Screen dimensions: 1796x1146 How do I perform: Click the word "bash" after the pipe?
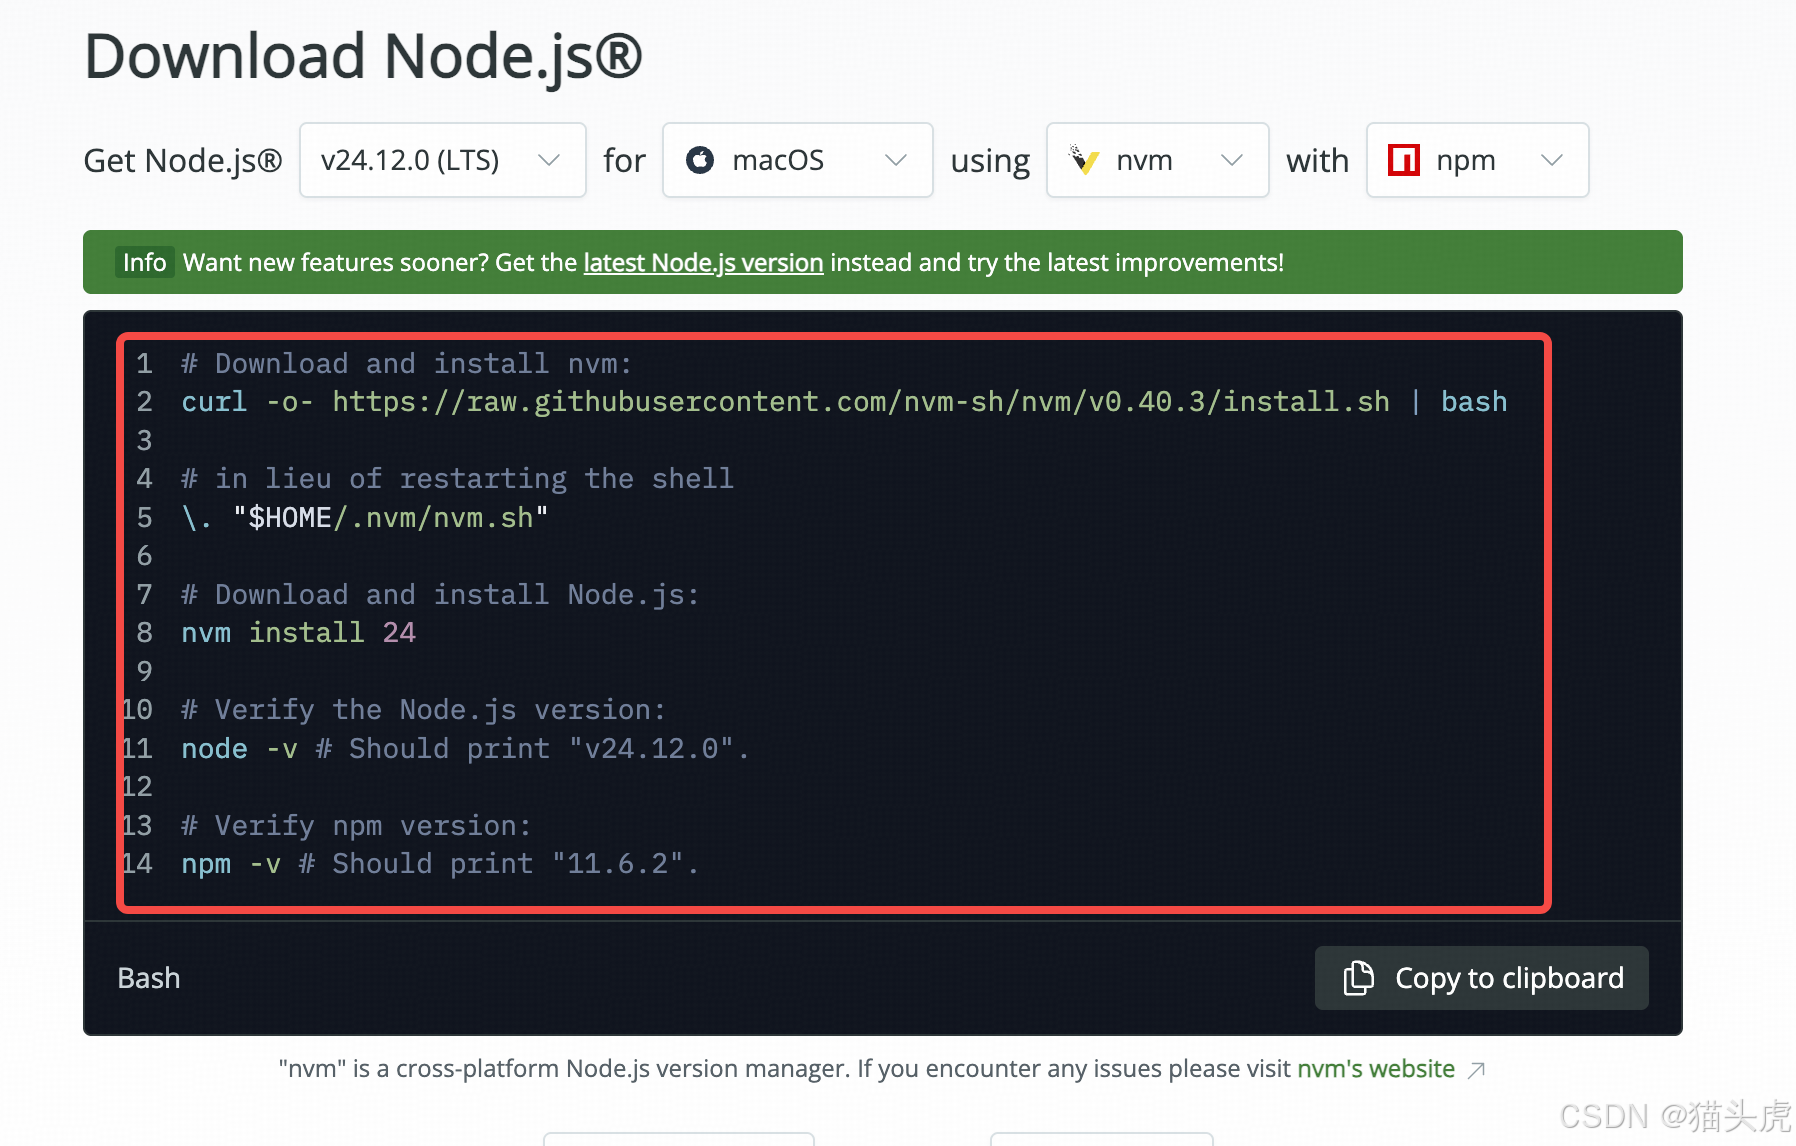[1474, 402]
